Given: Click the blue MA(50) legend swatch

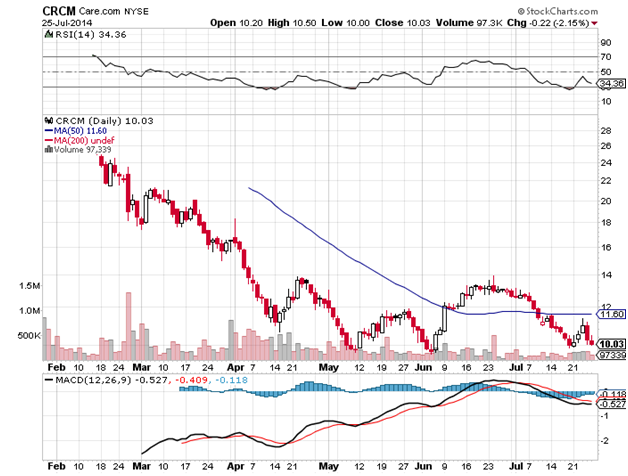Looking at the screenshot, I should (x=49, y=129).
